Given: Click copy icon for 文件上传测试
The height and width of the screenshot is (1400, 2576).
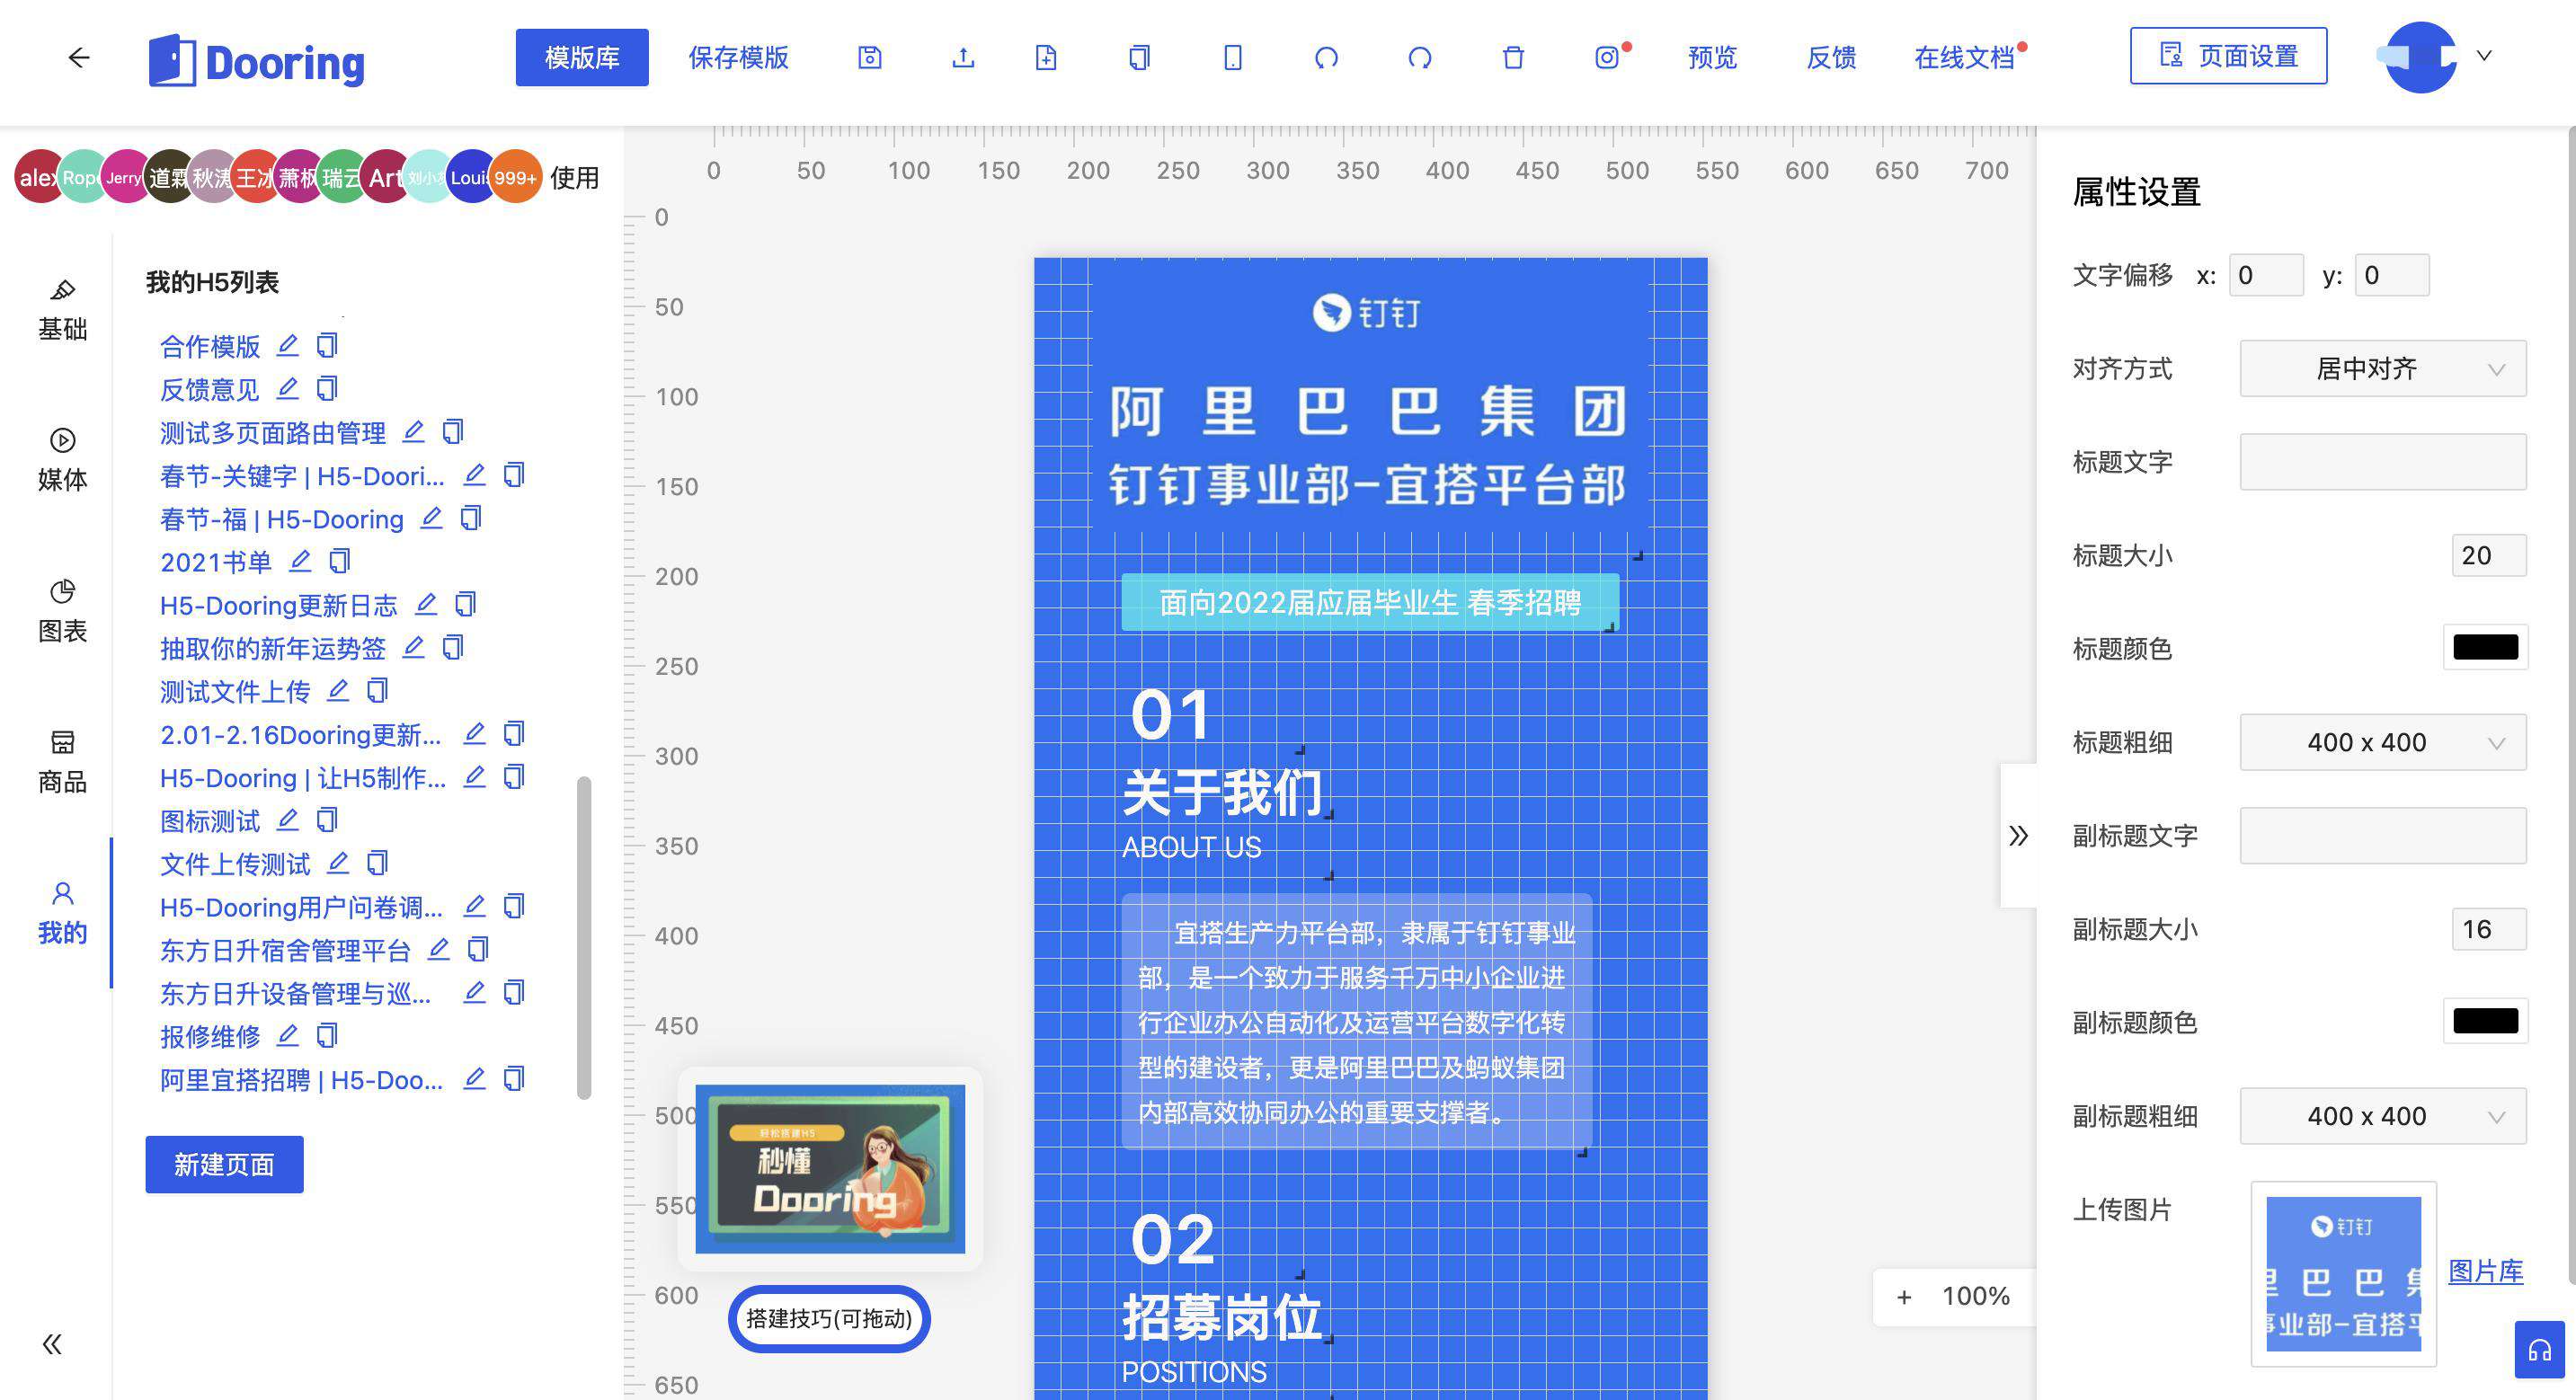Looking at the screenshot, I should tap(378, 863).
